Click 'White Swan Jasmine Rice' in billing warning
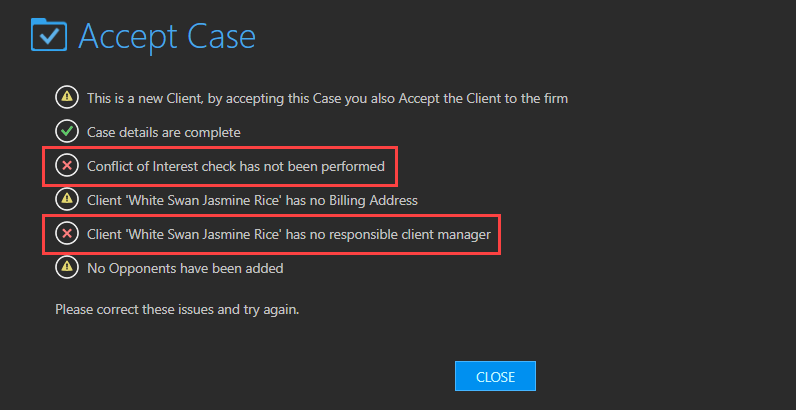This screenshot has height=410, width=796. coord(204,200)
